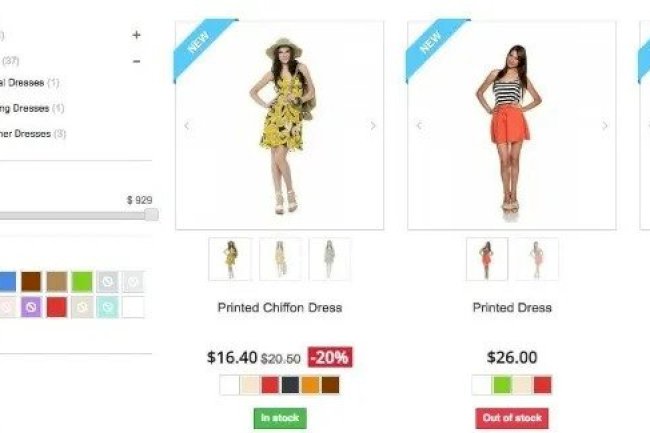The image size is (650, 433).
Task: Collapse the category with the minus icon
Action: (x=136, y=61)
